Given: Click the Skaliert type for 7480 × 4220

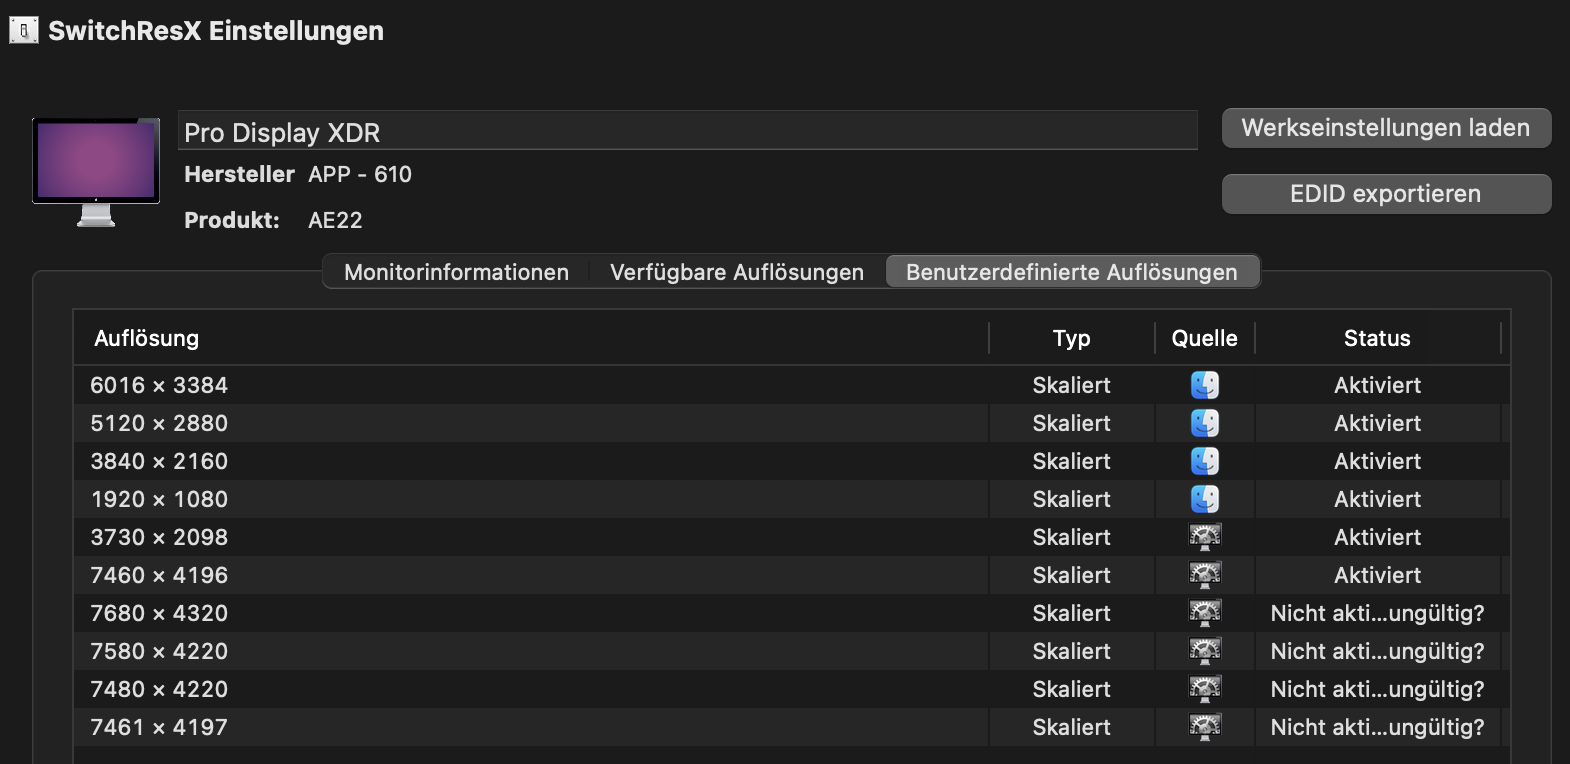Looking at the screenshot, I should 1071,689.
